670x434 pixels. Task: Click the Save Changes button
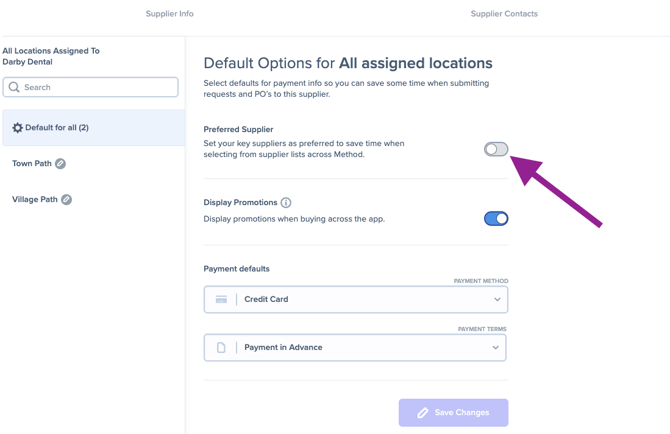453,413
